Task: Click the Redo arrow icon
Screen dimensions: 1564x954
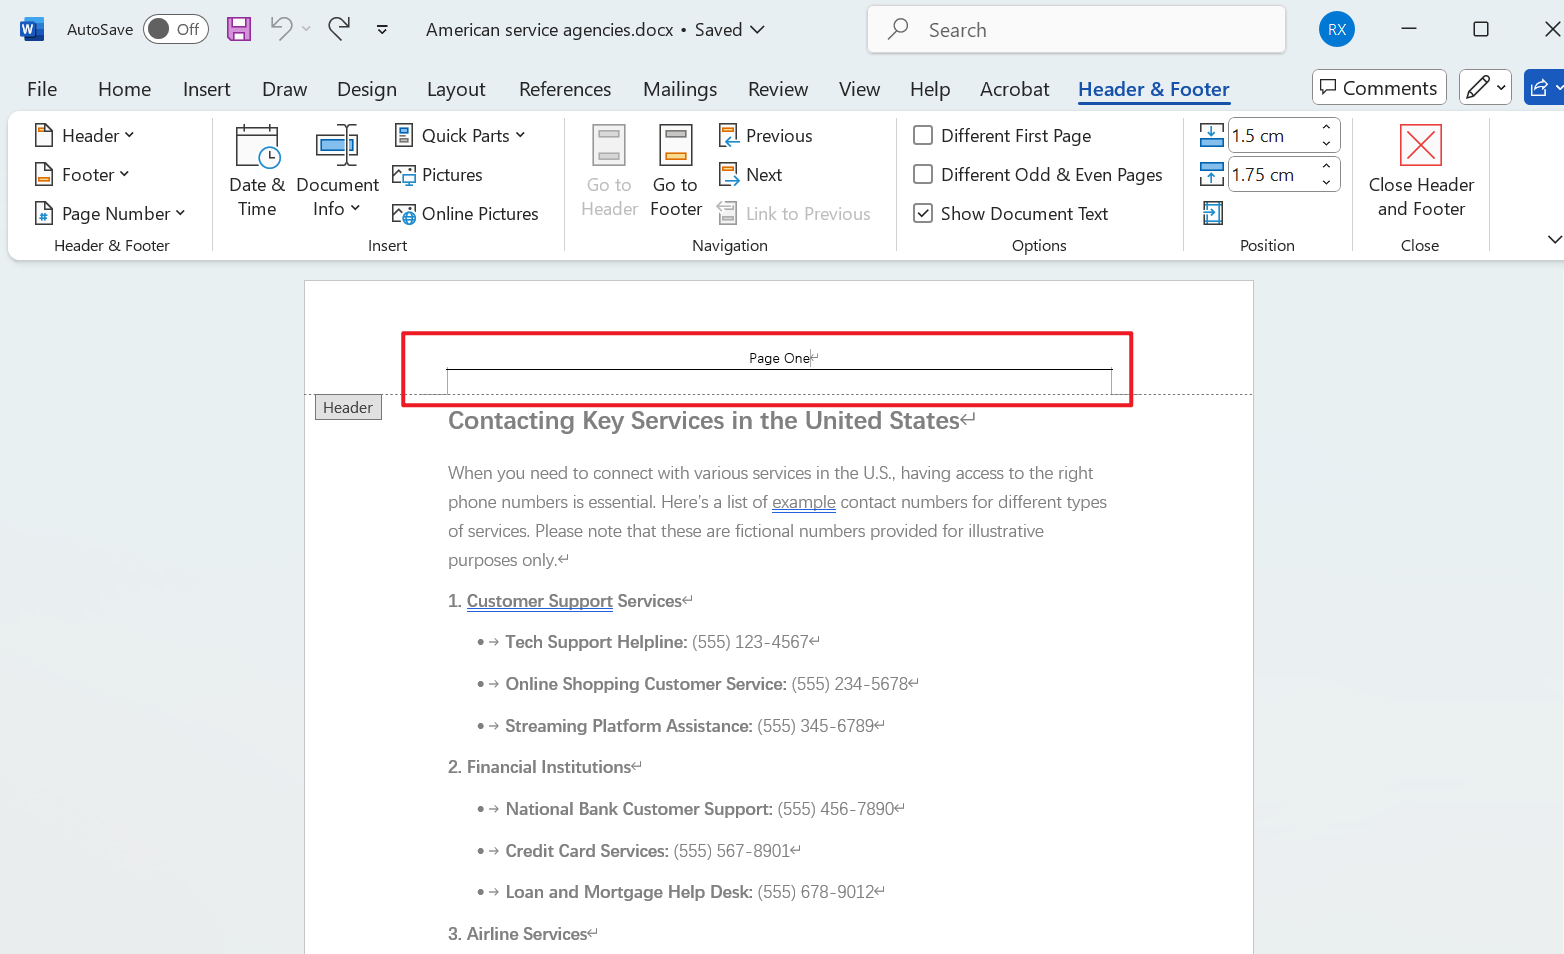Action: pyautogui.click(x=339, y=29)
